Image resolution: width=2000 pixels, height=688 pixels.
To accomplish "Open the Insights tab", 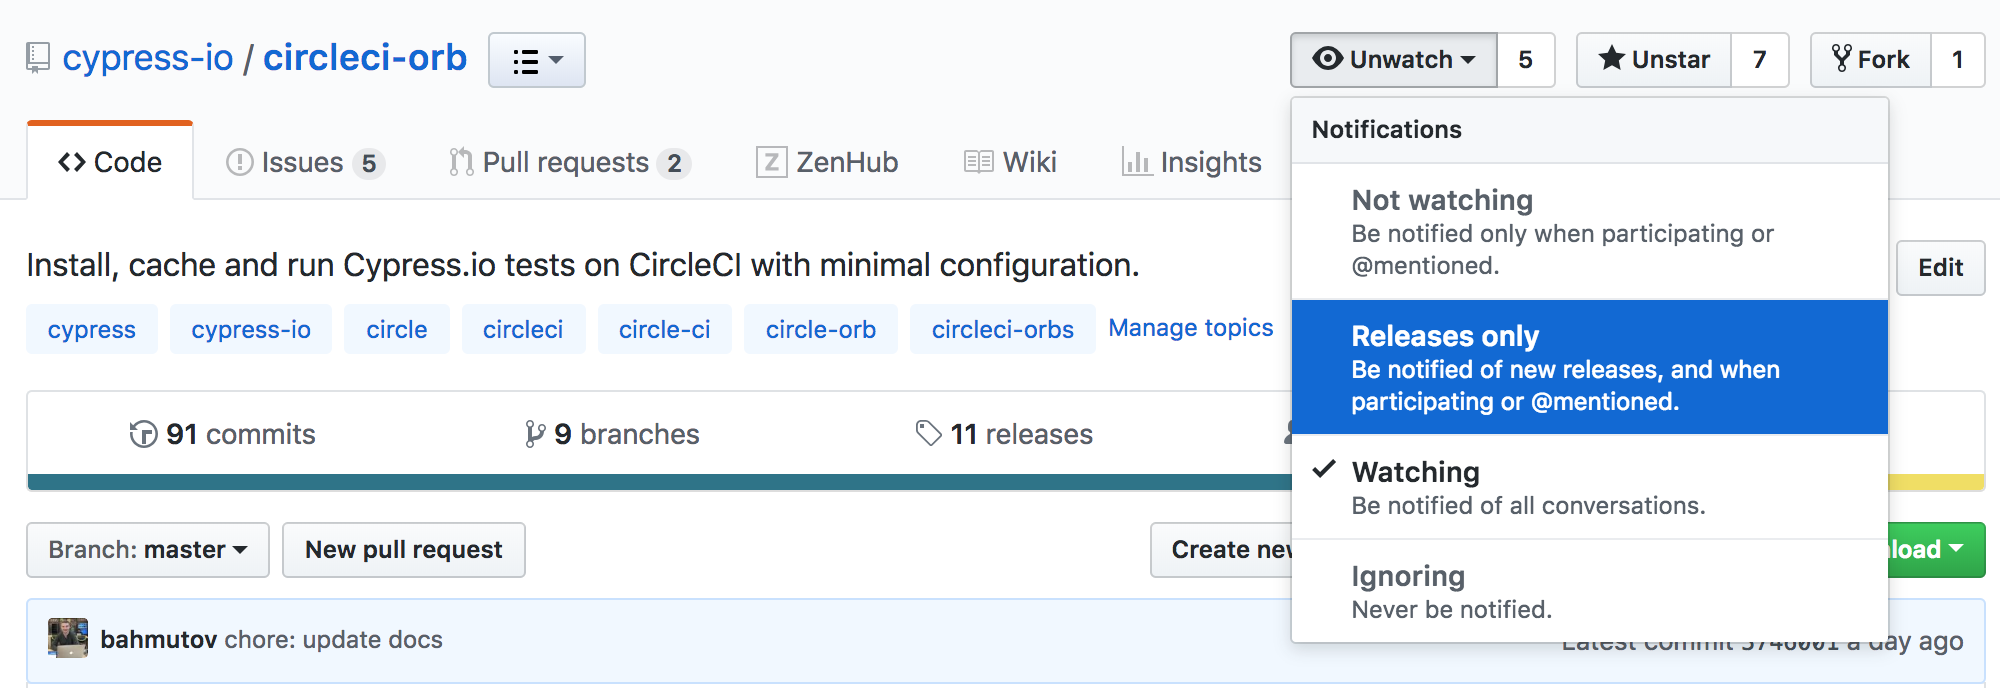I will tap(1192, 162).
